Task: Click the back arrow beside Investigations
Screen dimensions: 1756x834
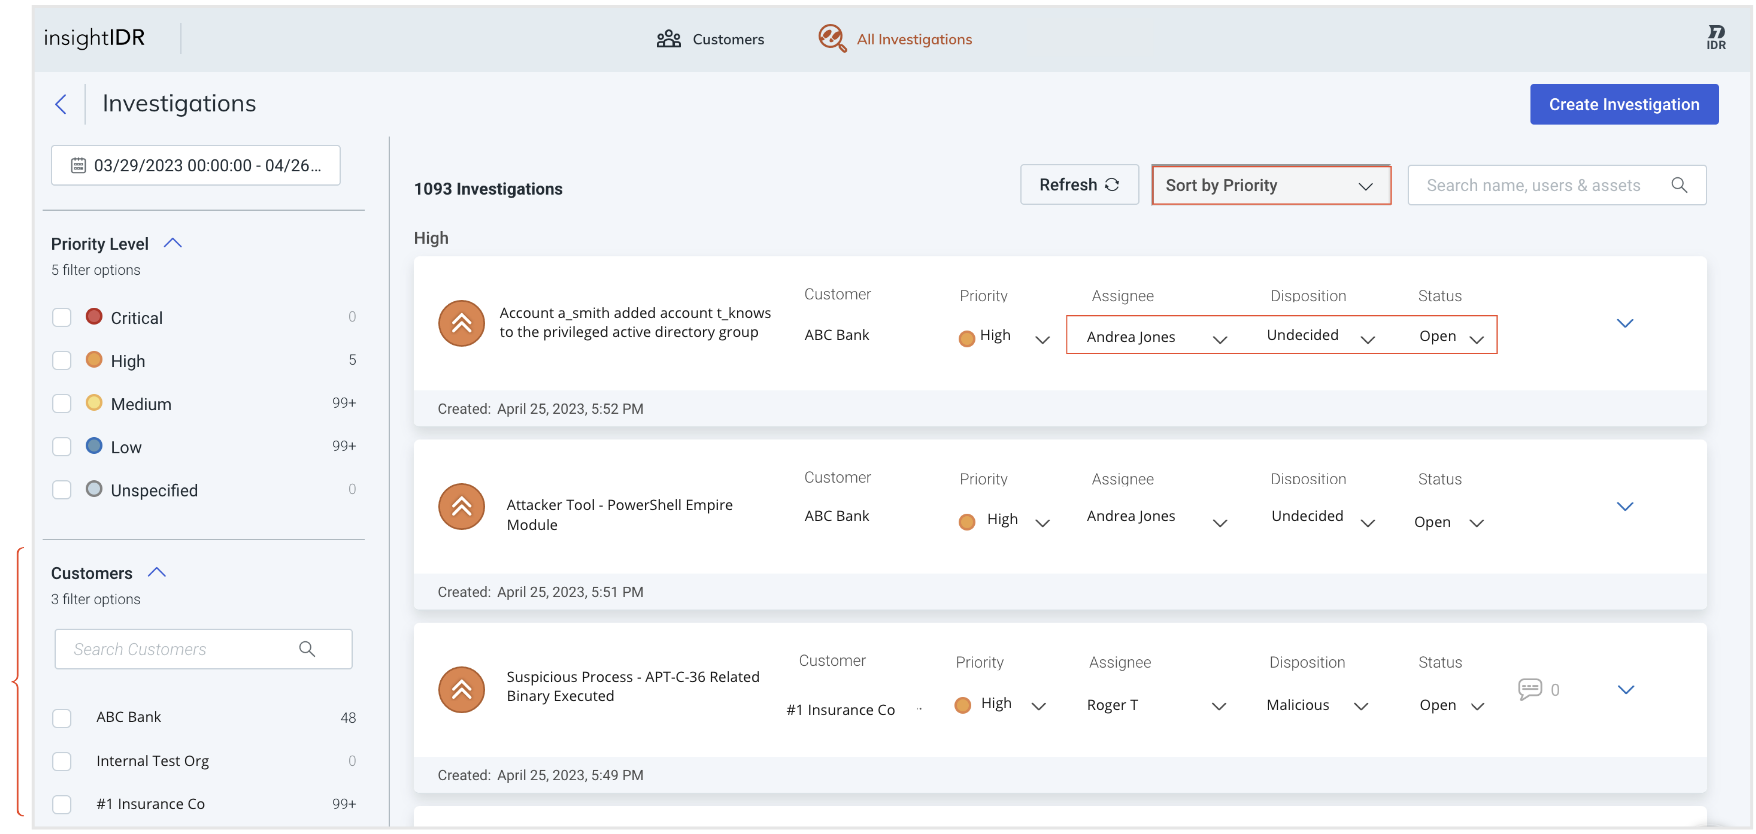Action: click(x=61, y=104)
